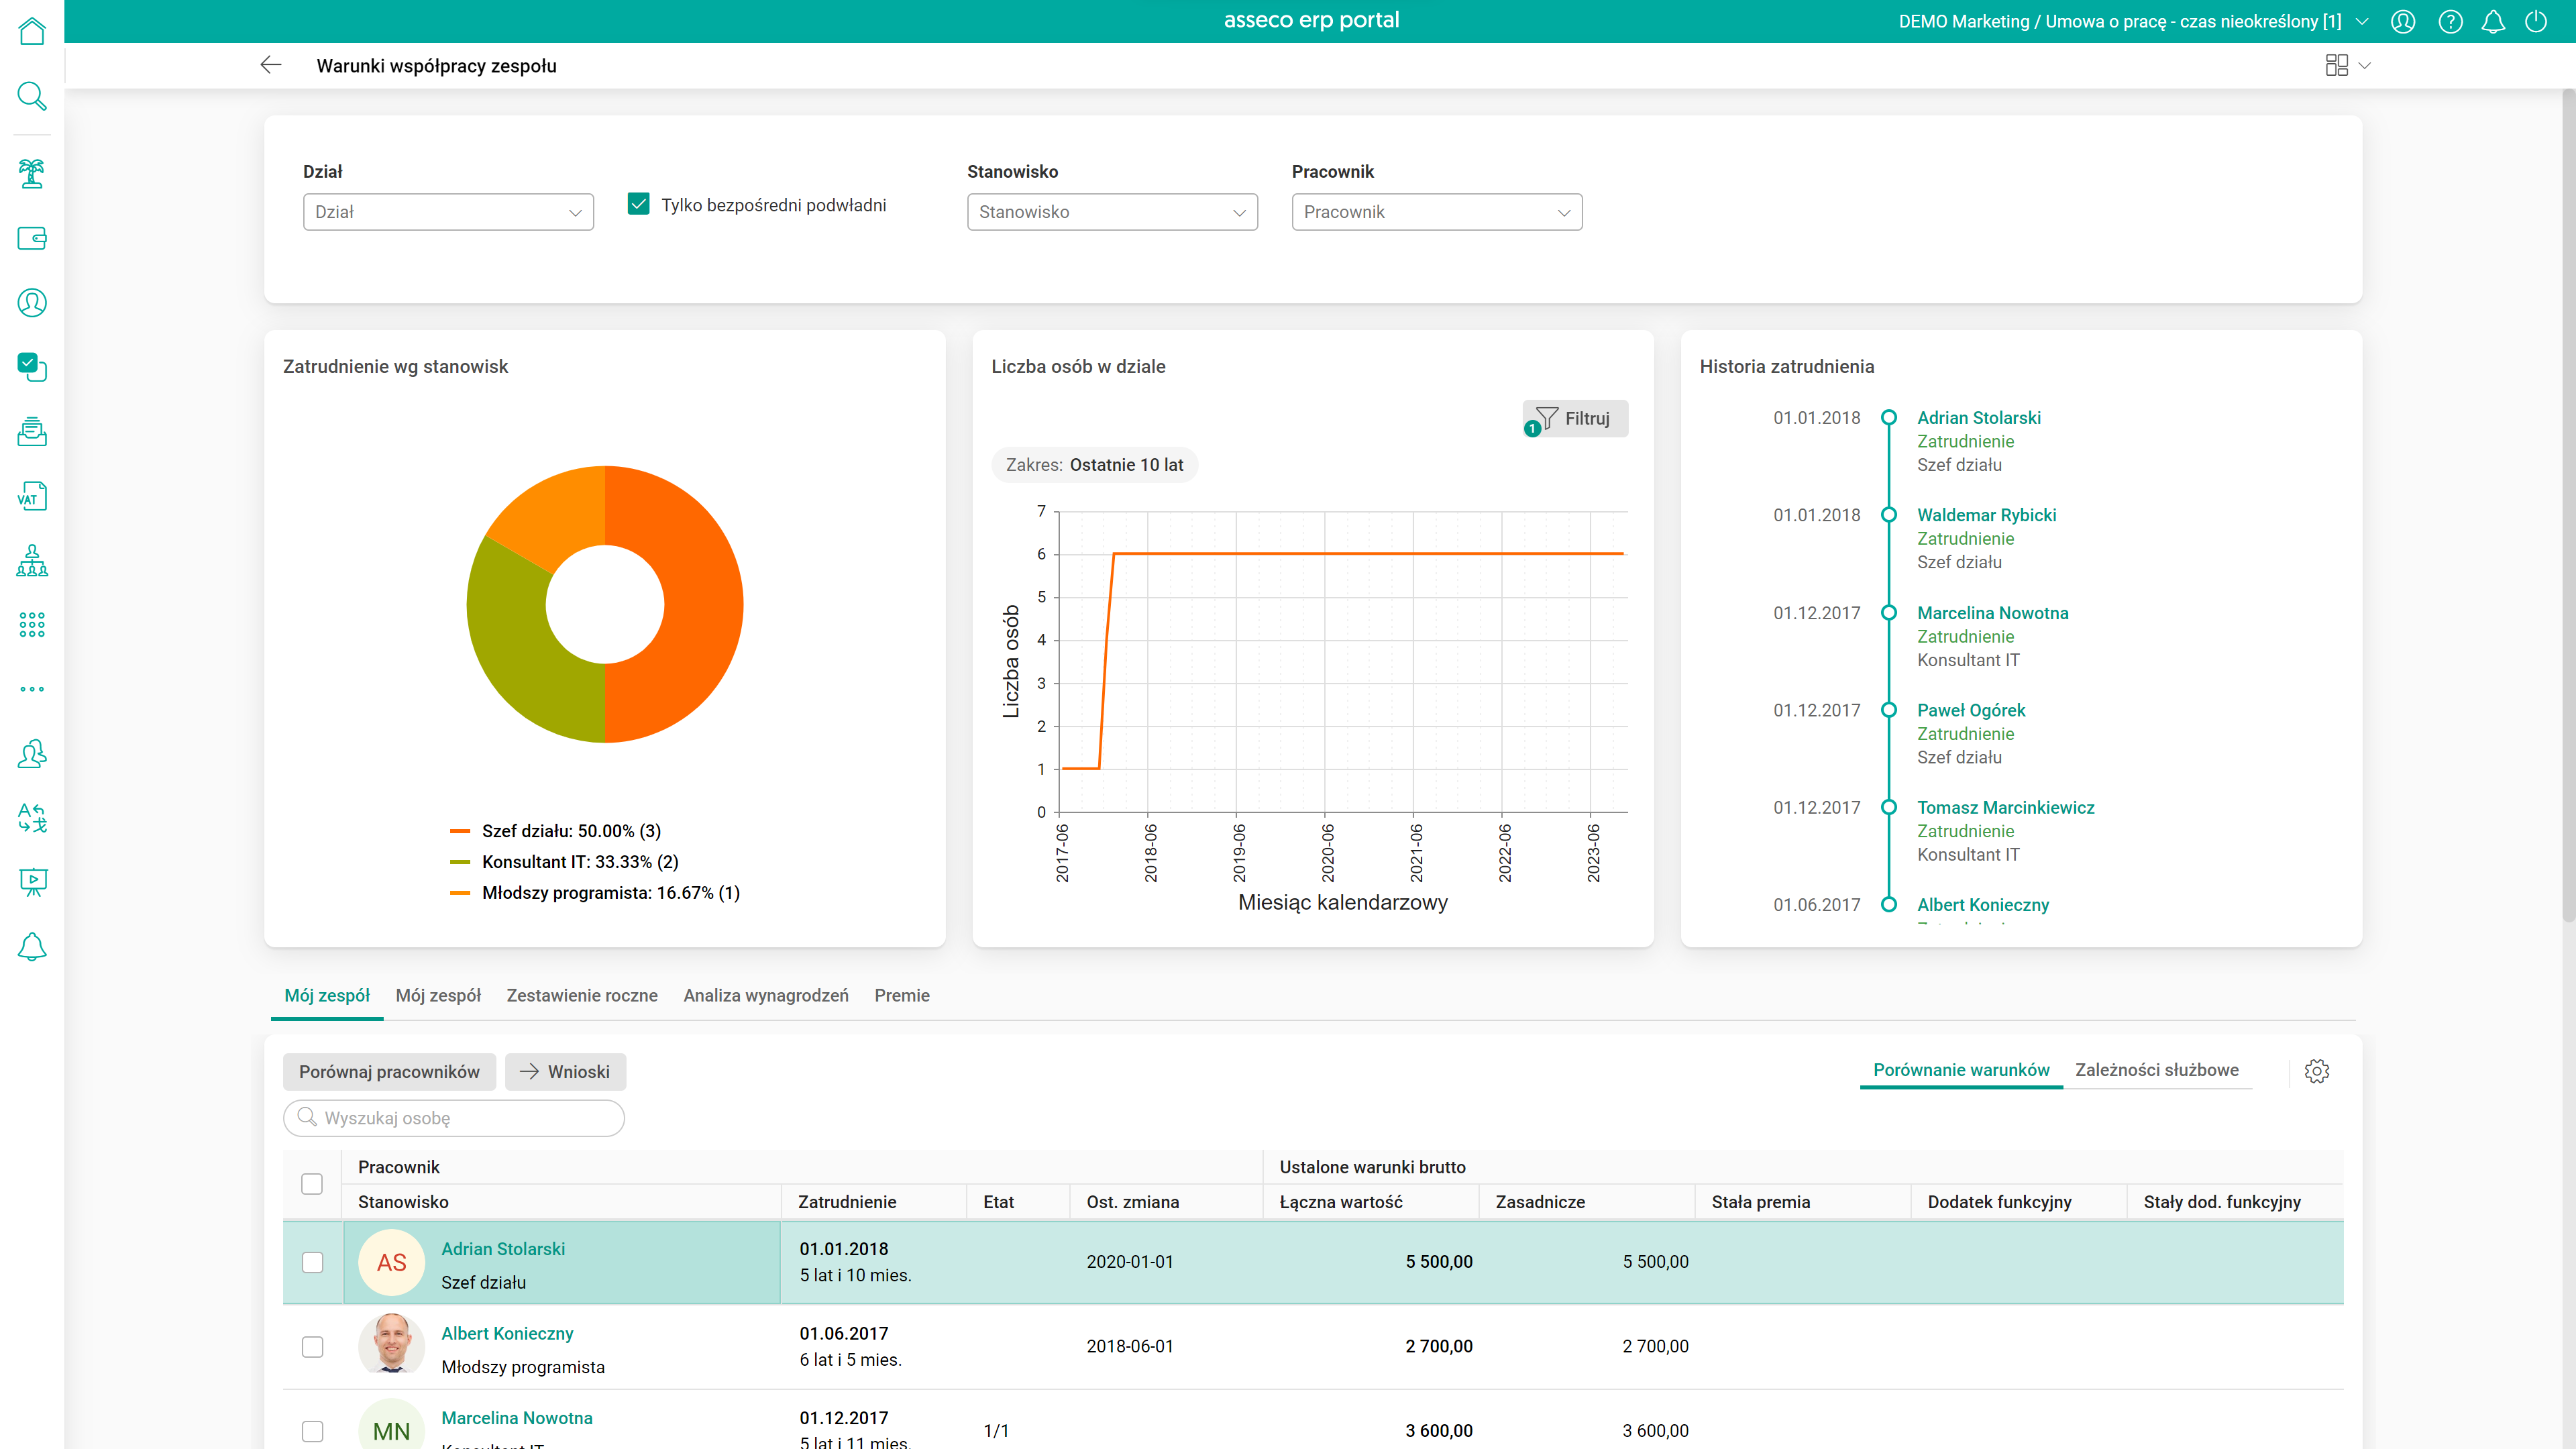Click the VAT document icon
The image size is (2576, 1449).
(x=32, y=497)
